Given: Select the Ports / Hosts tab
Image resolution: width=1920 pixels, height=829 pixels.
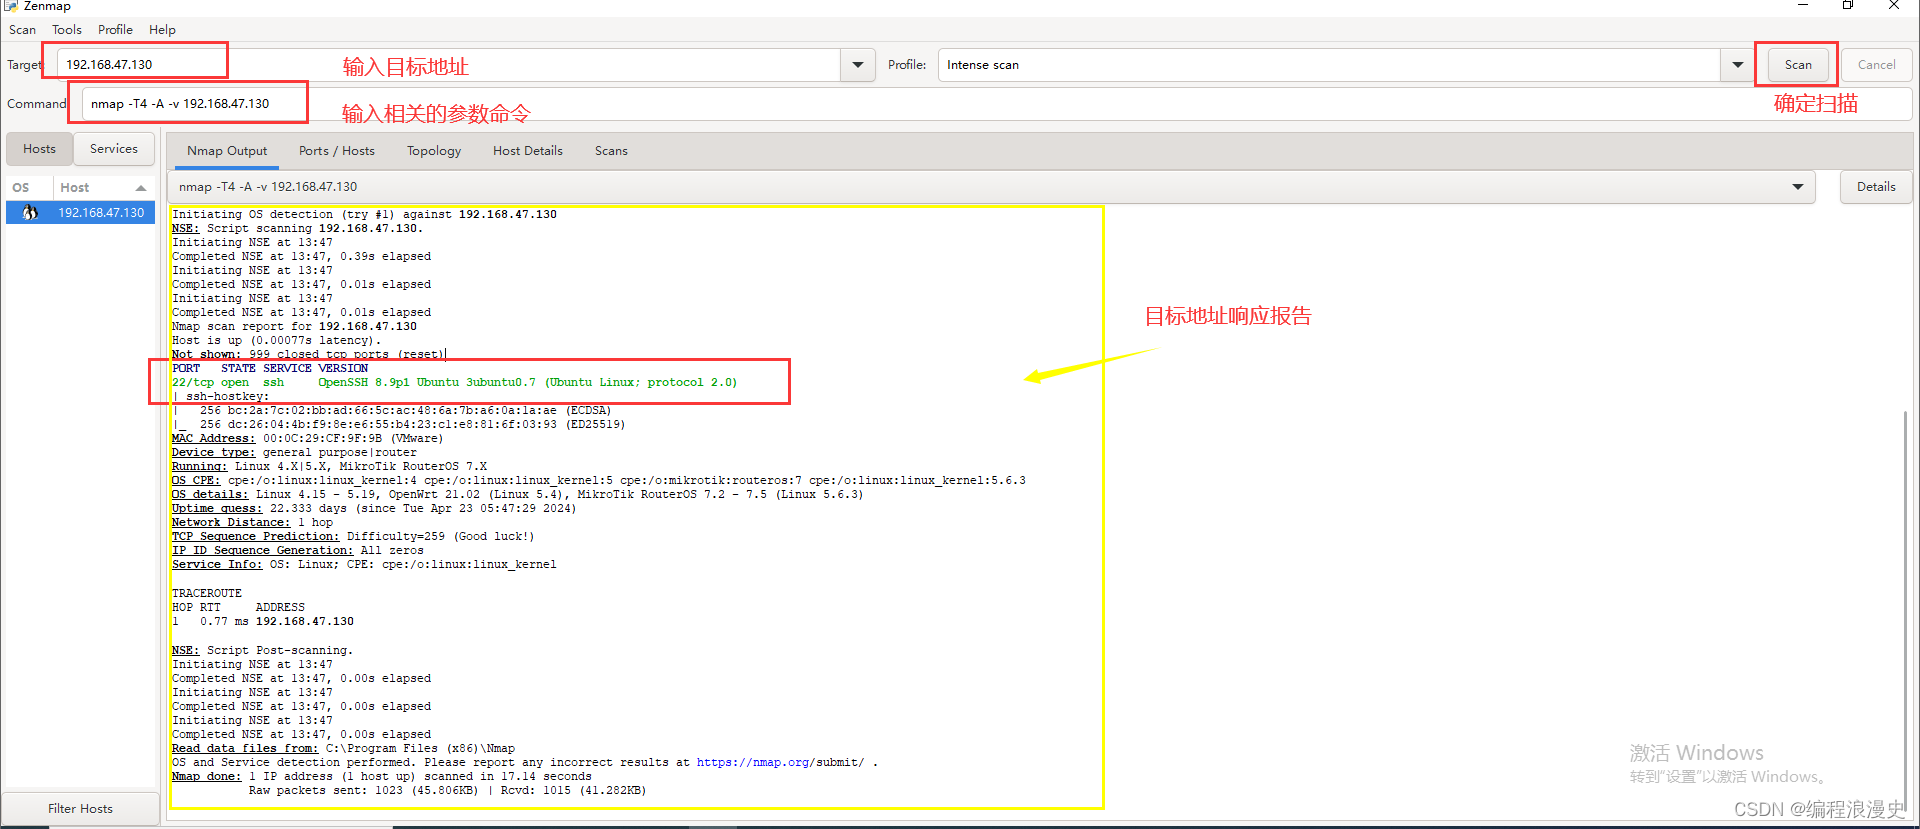Looking at the screenshot, I should [337, 151].
